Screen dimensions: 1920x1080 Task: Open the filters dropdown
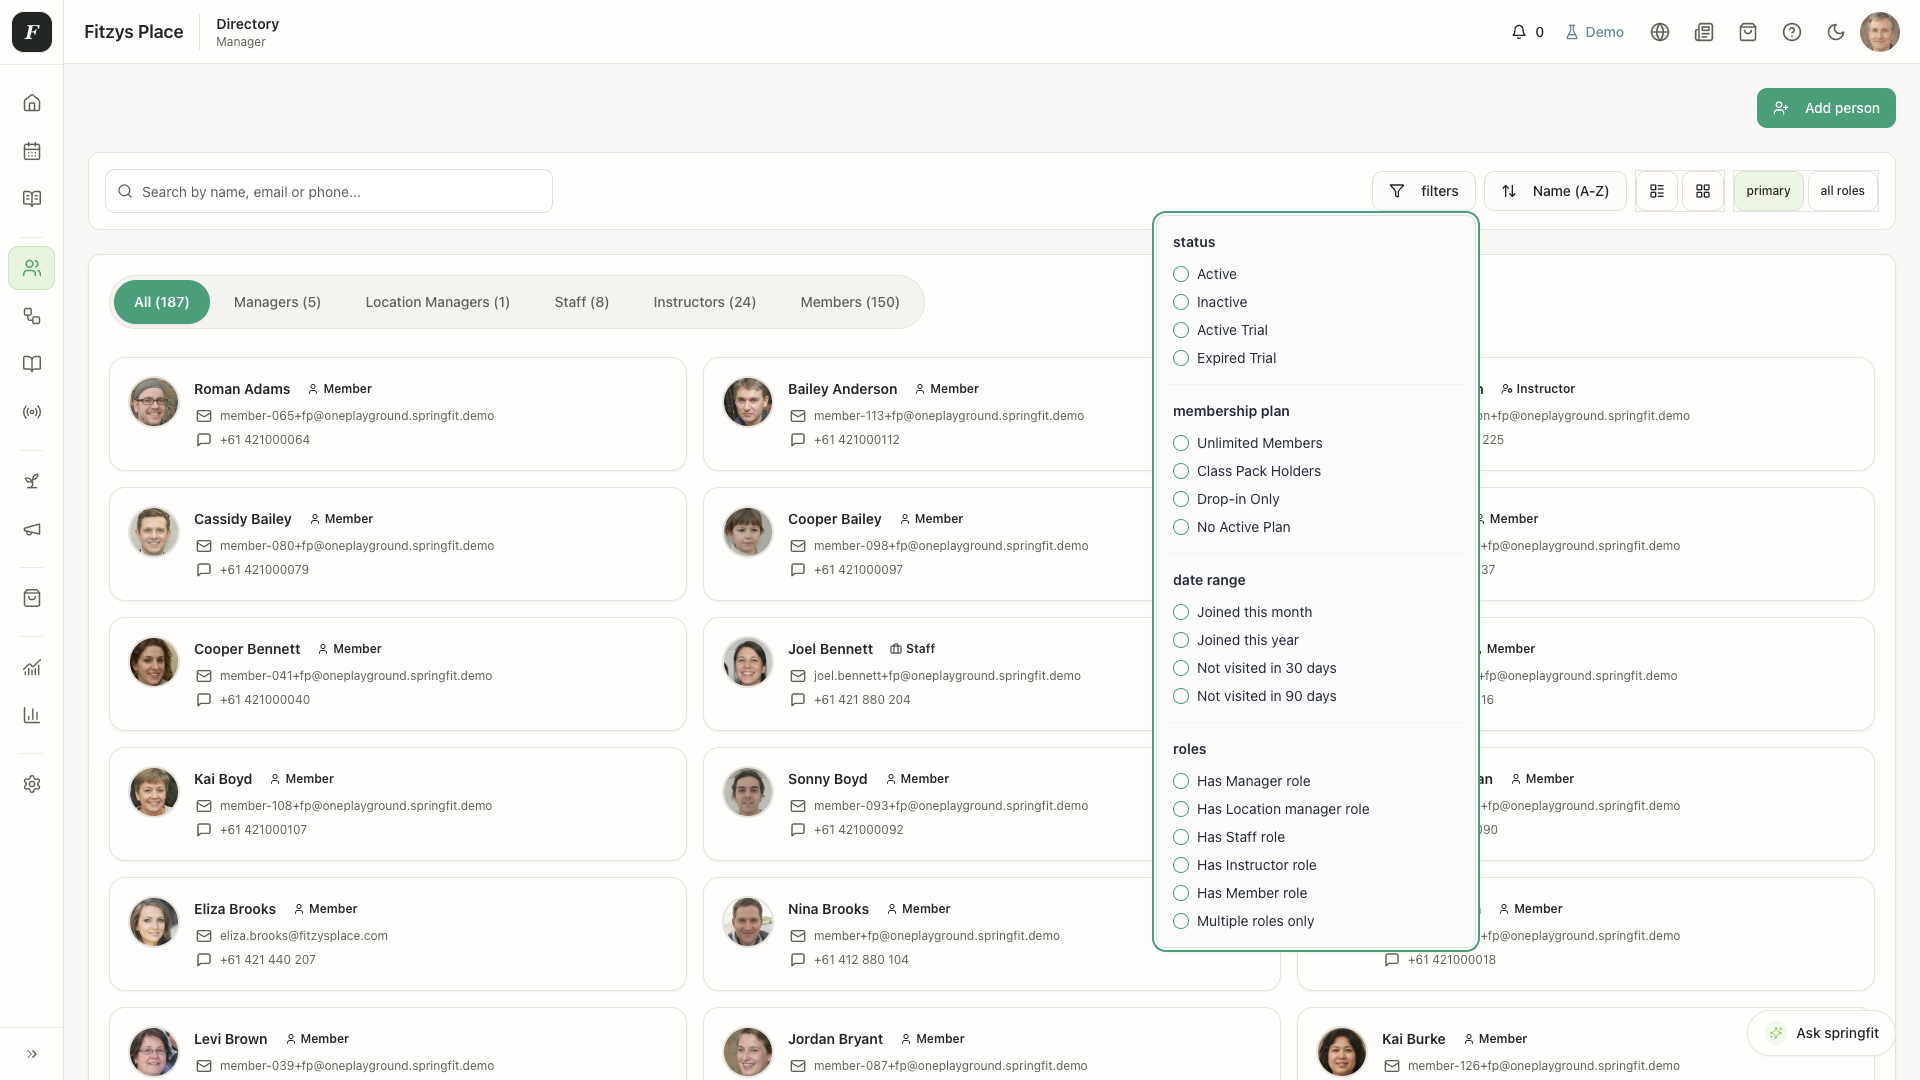1424,191
